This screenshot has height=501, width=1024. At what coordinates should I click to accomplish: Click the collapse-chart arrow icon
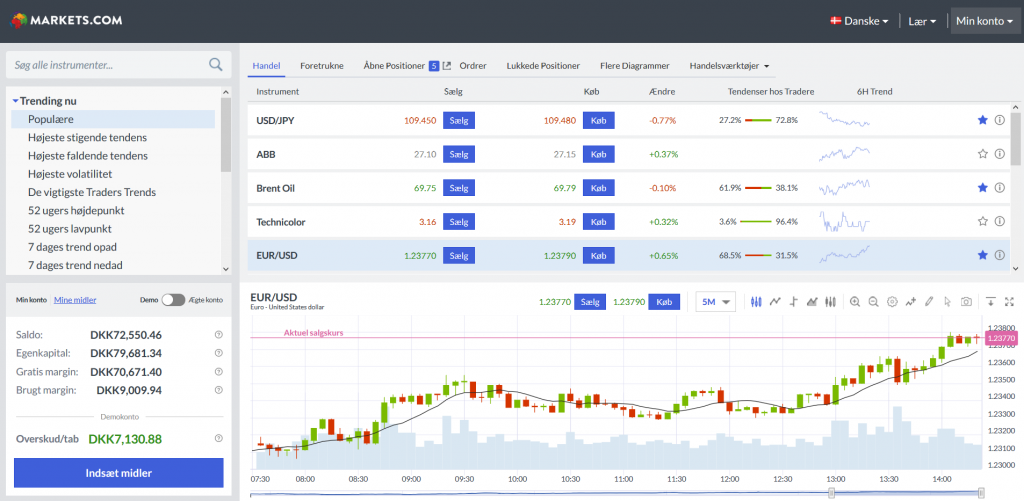tap(991, 302)
